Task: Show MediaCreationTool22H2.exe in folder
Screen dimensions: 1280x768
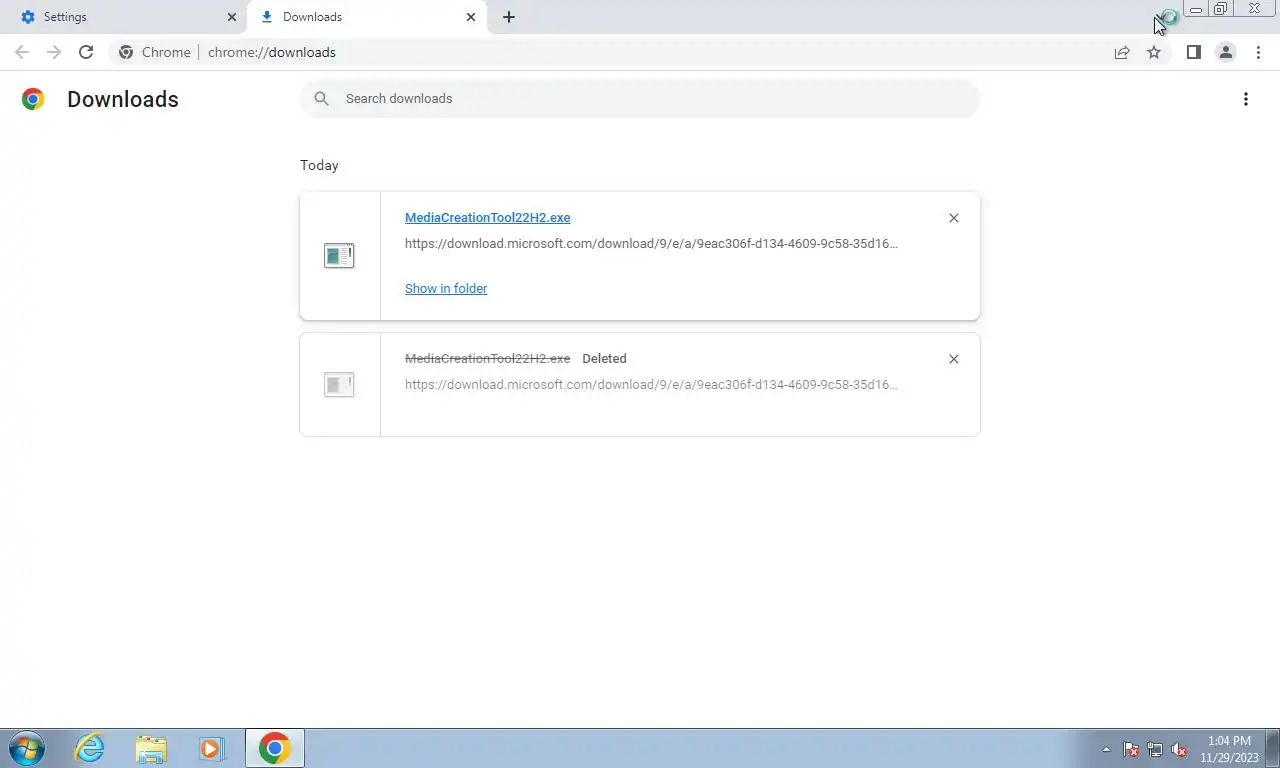Action: [446, 288]
